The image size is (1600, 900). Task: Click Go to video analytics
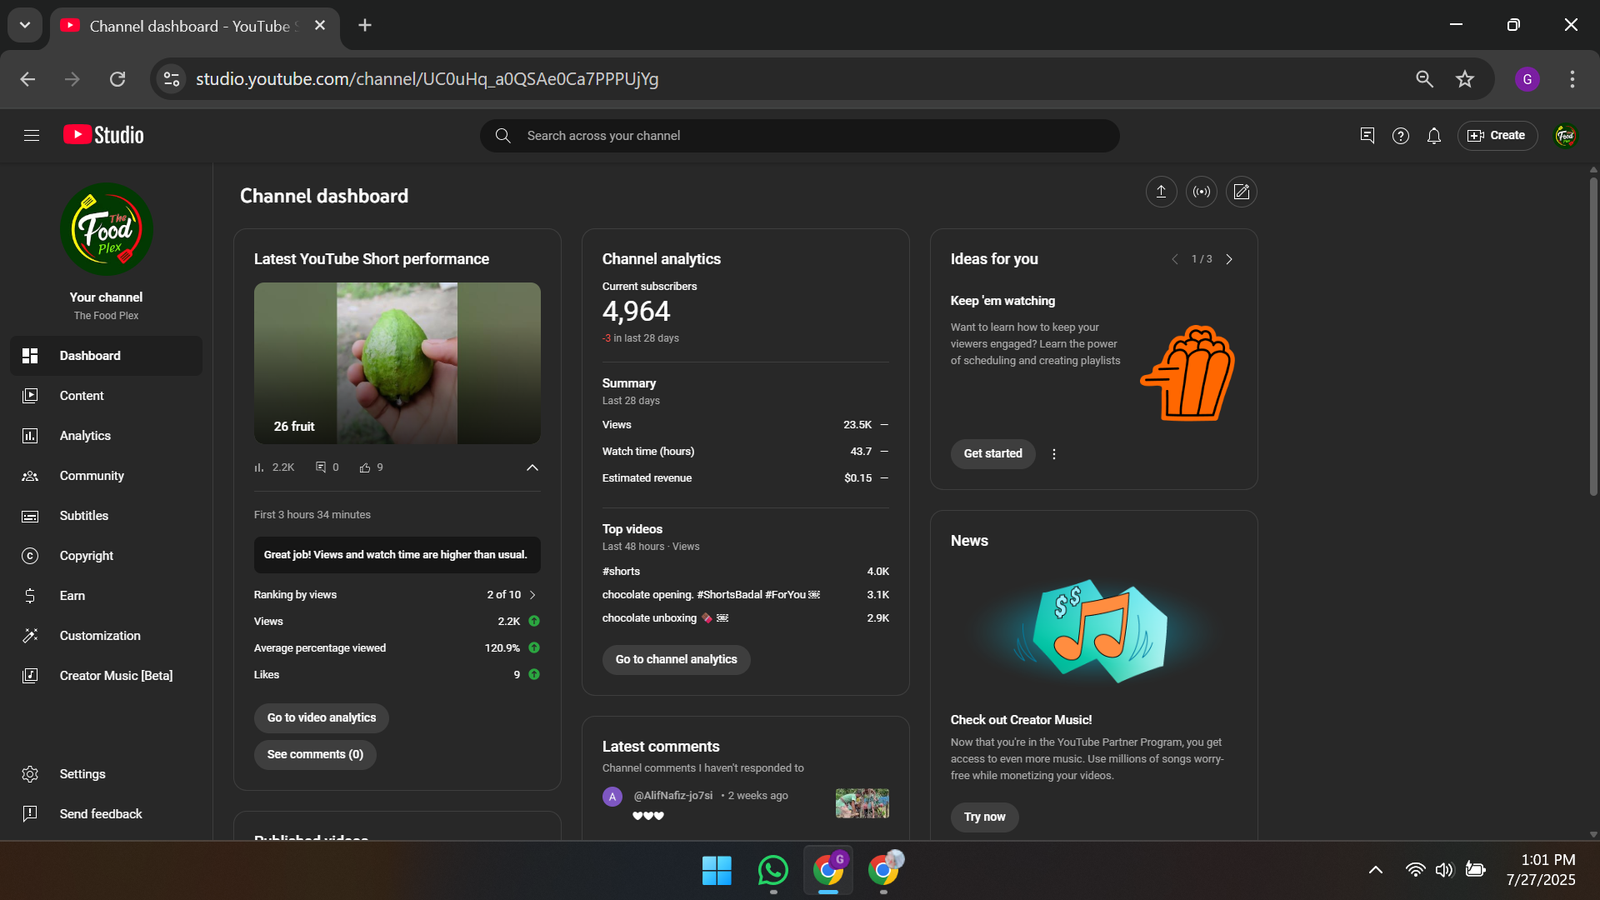pyautogui.click(x=321, y=718)
